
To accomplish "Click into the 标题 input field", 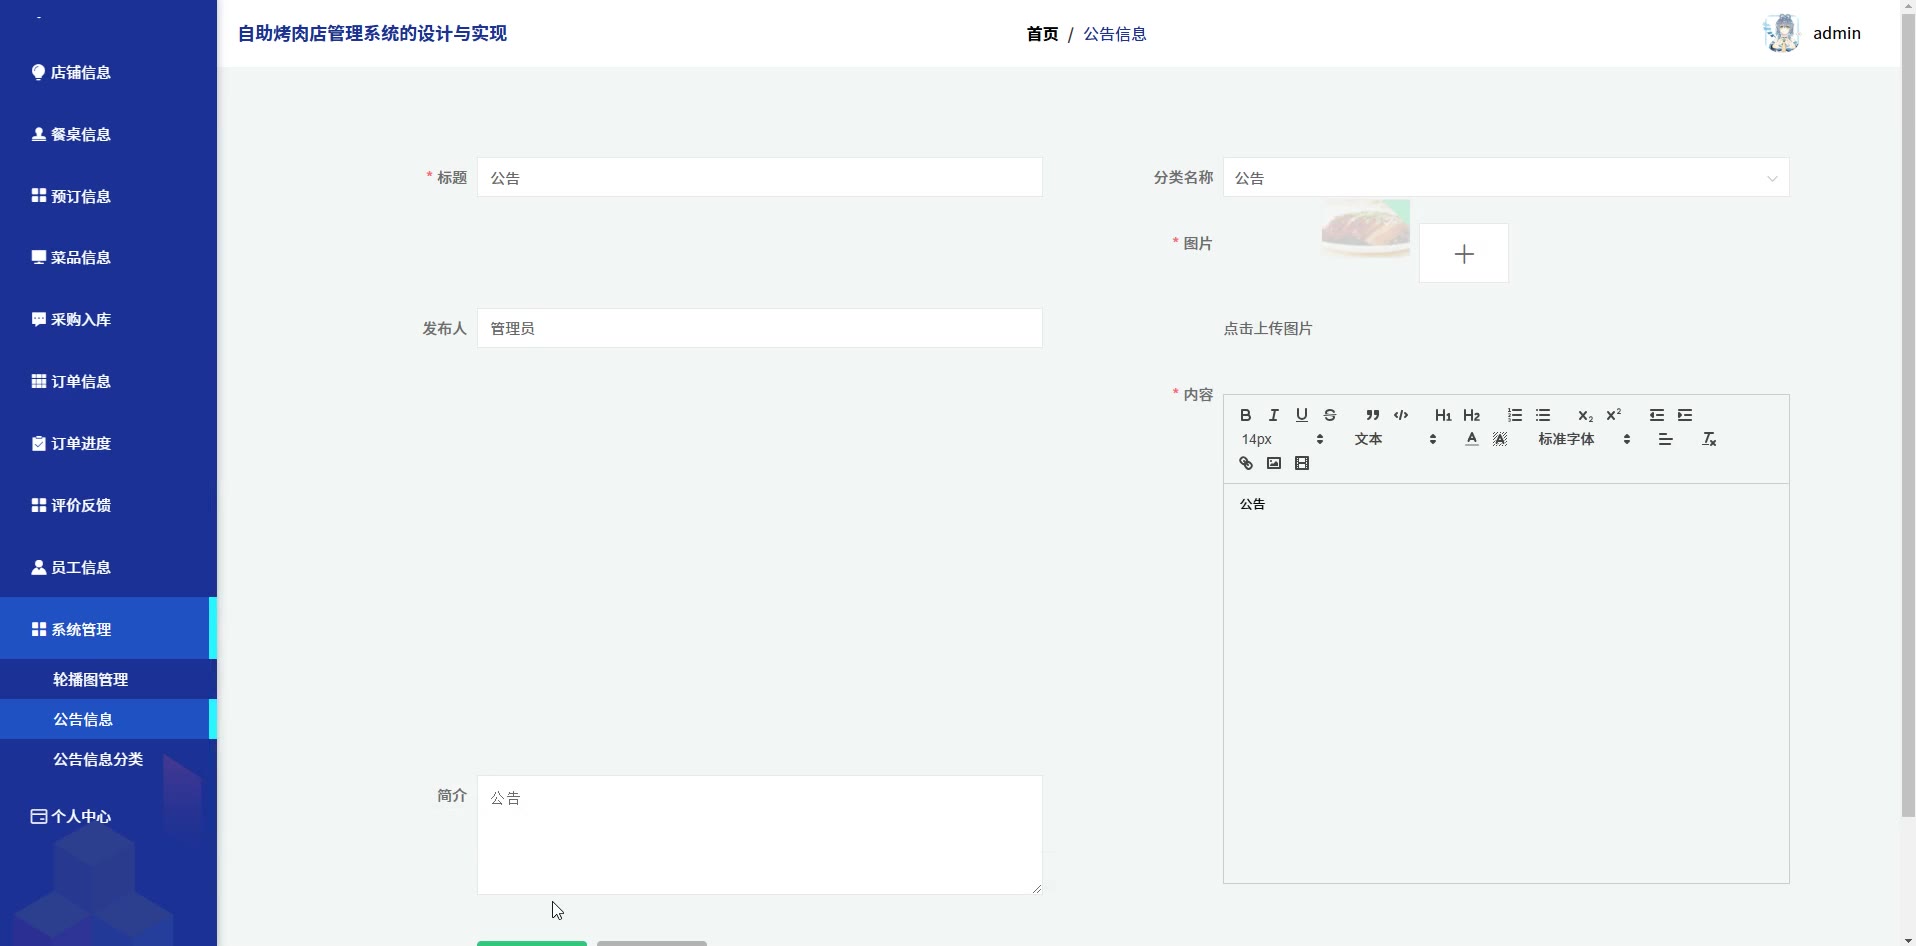I will tap(759, 178).
